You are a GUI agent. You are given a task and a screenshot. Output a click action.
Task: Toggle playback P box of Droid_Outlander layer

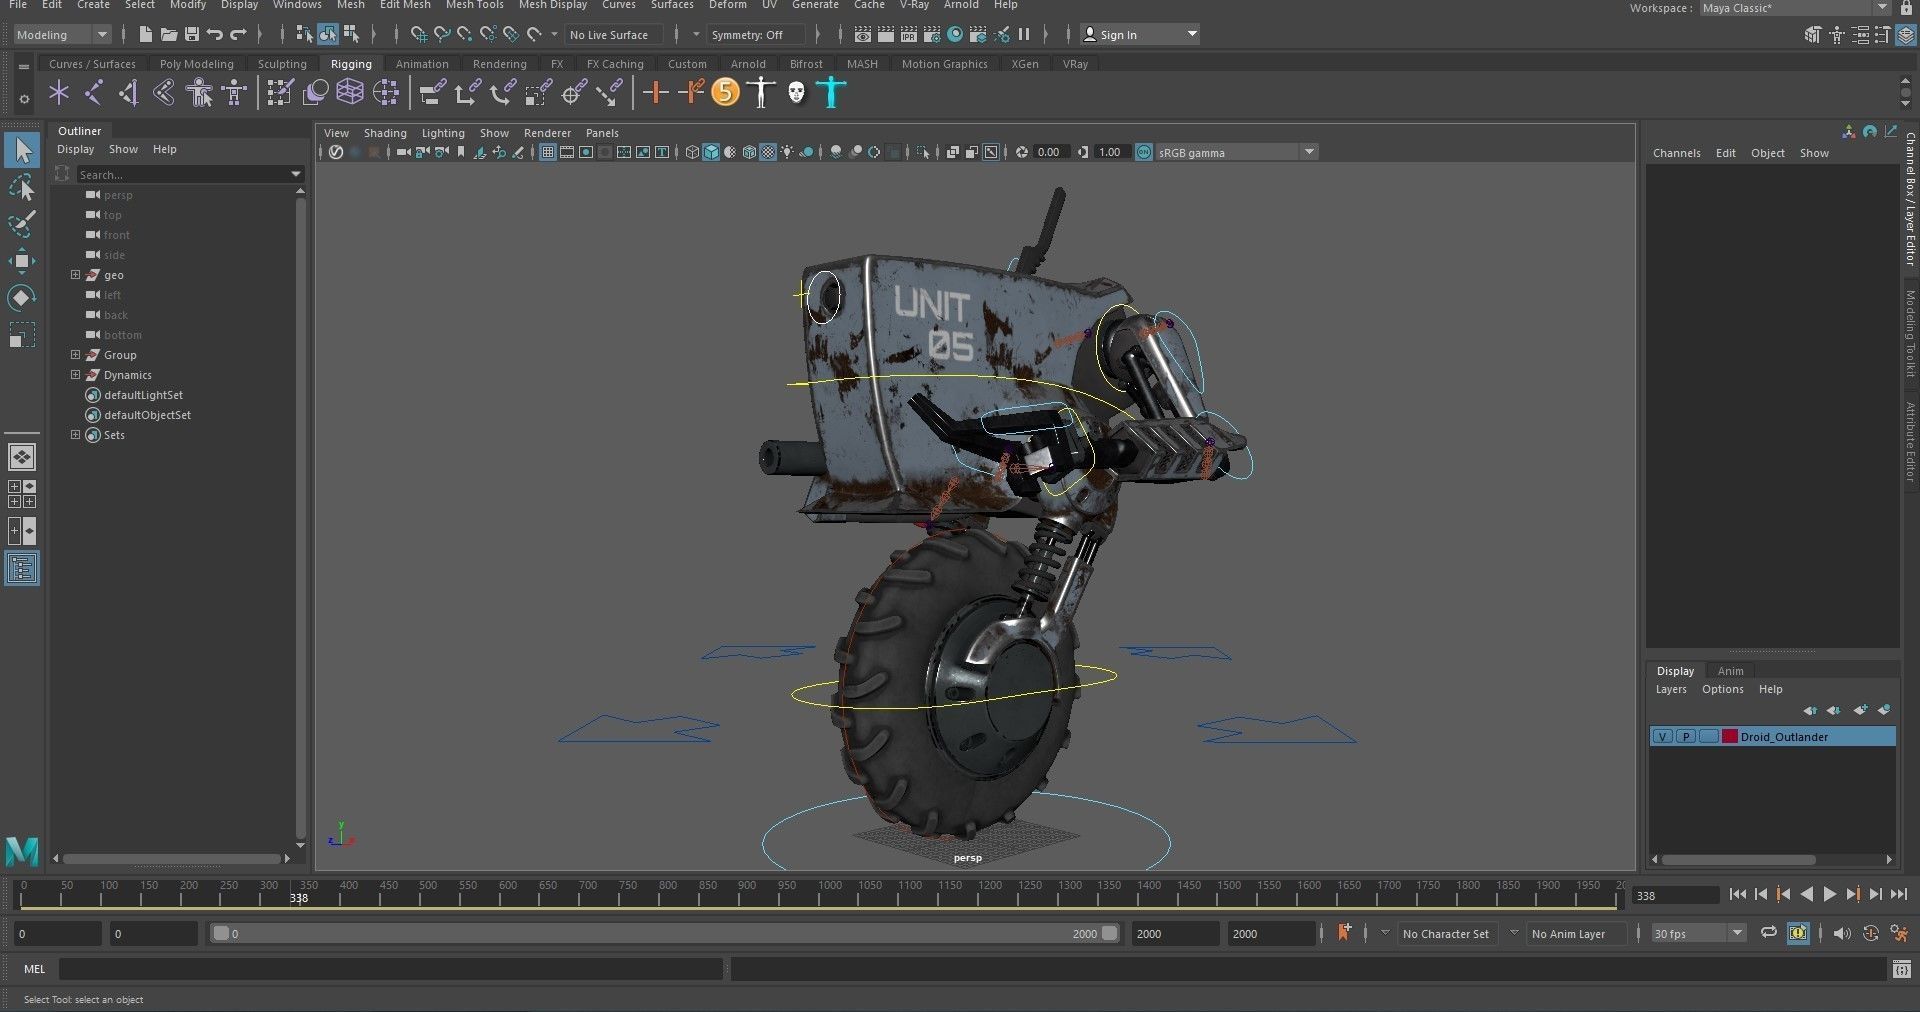point(1686,736)
